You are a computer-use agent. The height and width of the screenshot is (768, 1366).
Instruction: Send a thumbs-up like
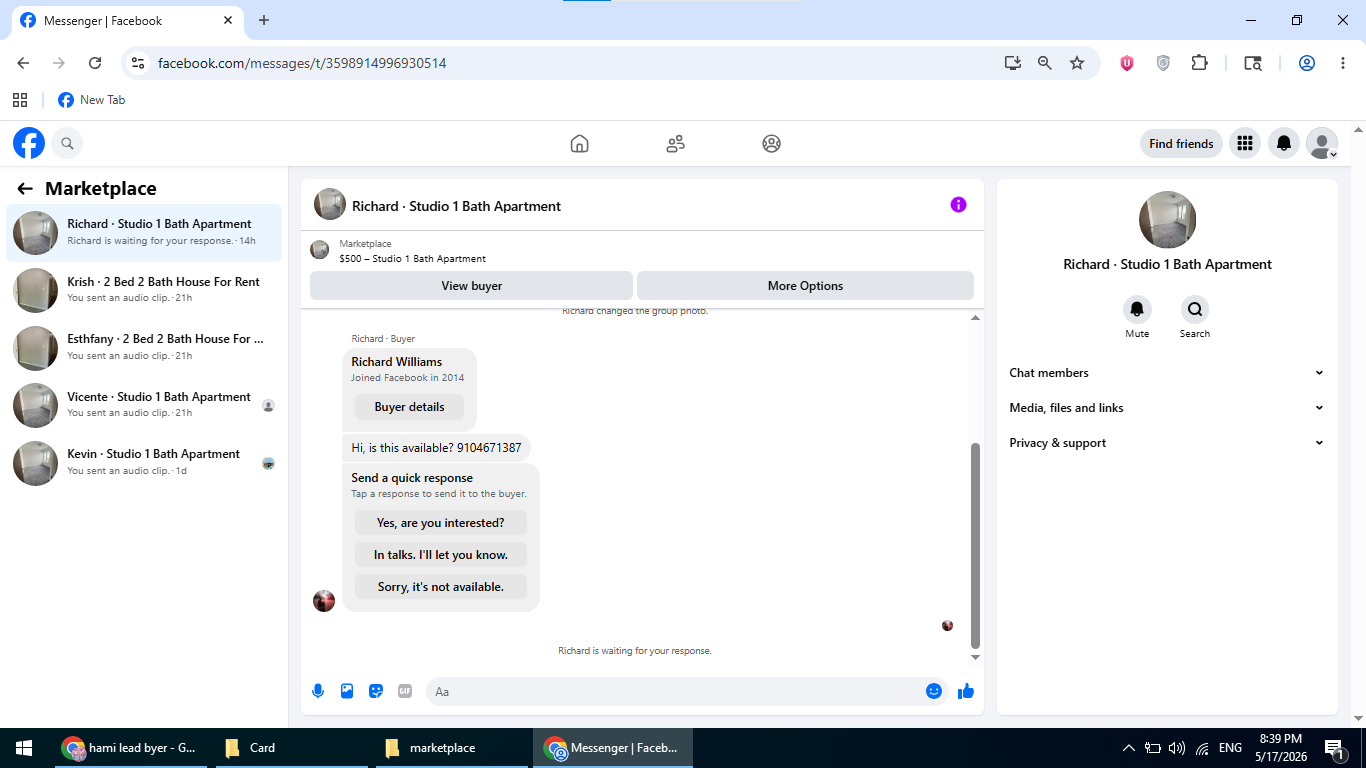pos(966,691)
